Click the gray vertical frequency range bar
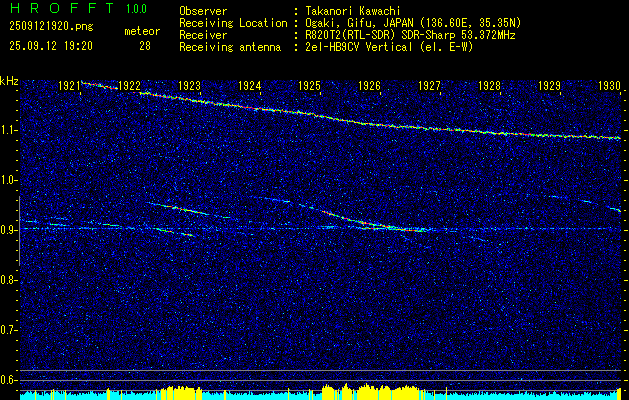The height and width of the screenshot is (400, 629). [x=20, y=231]
